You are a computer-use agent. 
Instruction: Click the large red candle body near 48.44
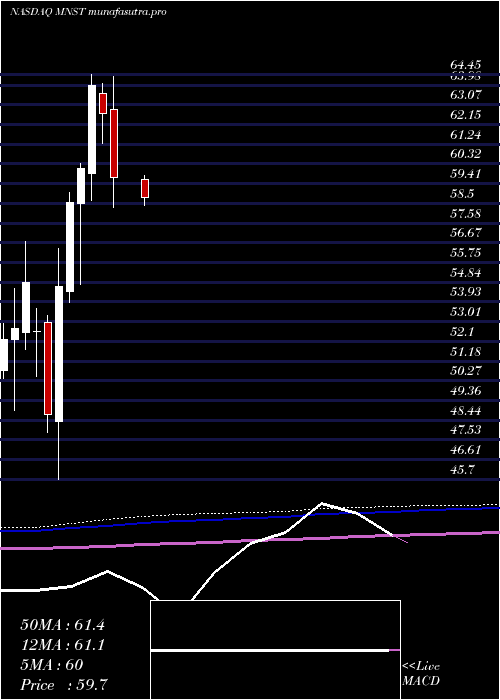[48, 368]
